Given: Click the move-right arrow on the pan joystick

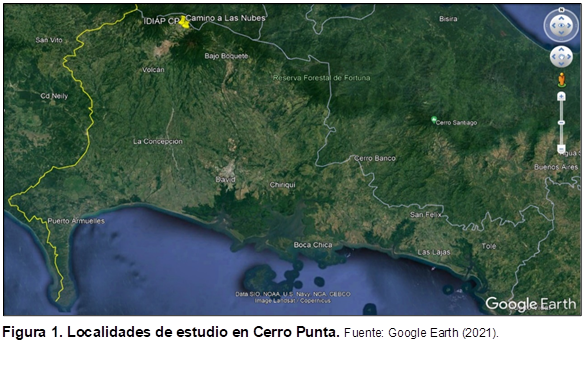Looking at the screenshot, I should 569,57.
